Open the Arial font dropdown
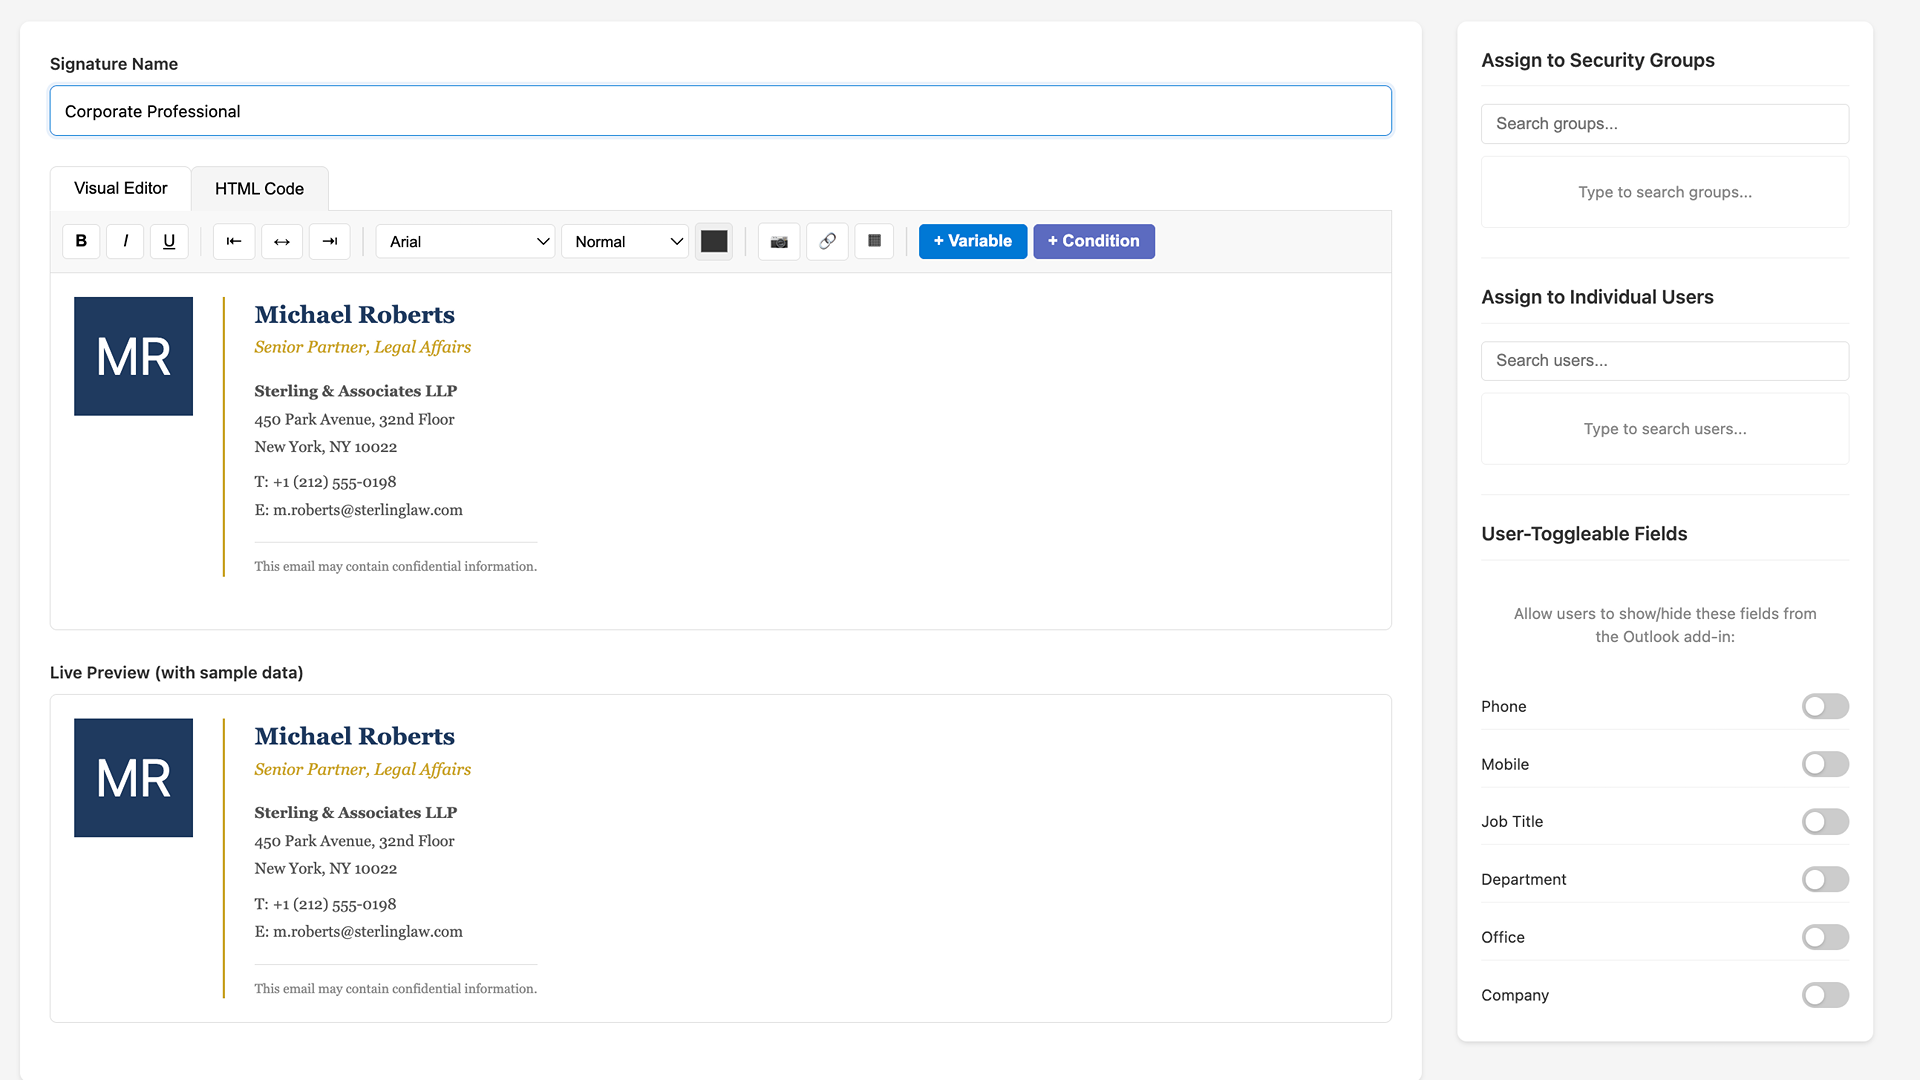The width and height of the screenshot is (1920, 1080). click(465, 241)
